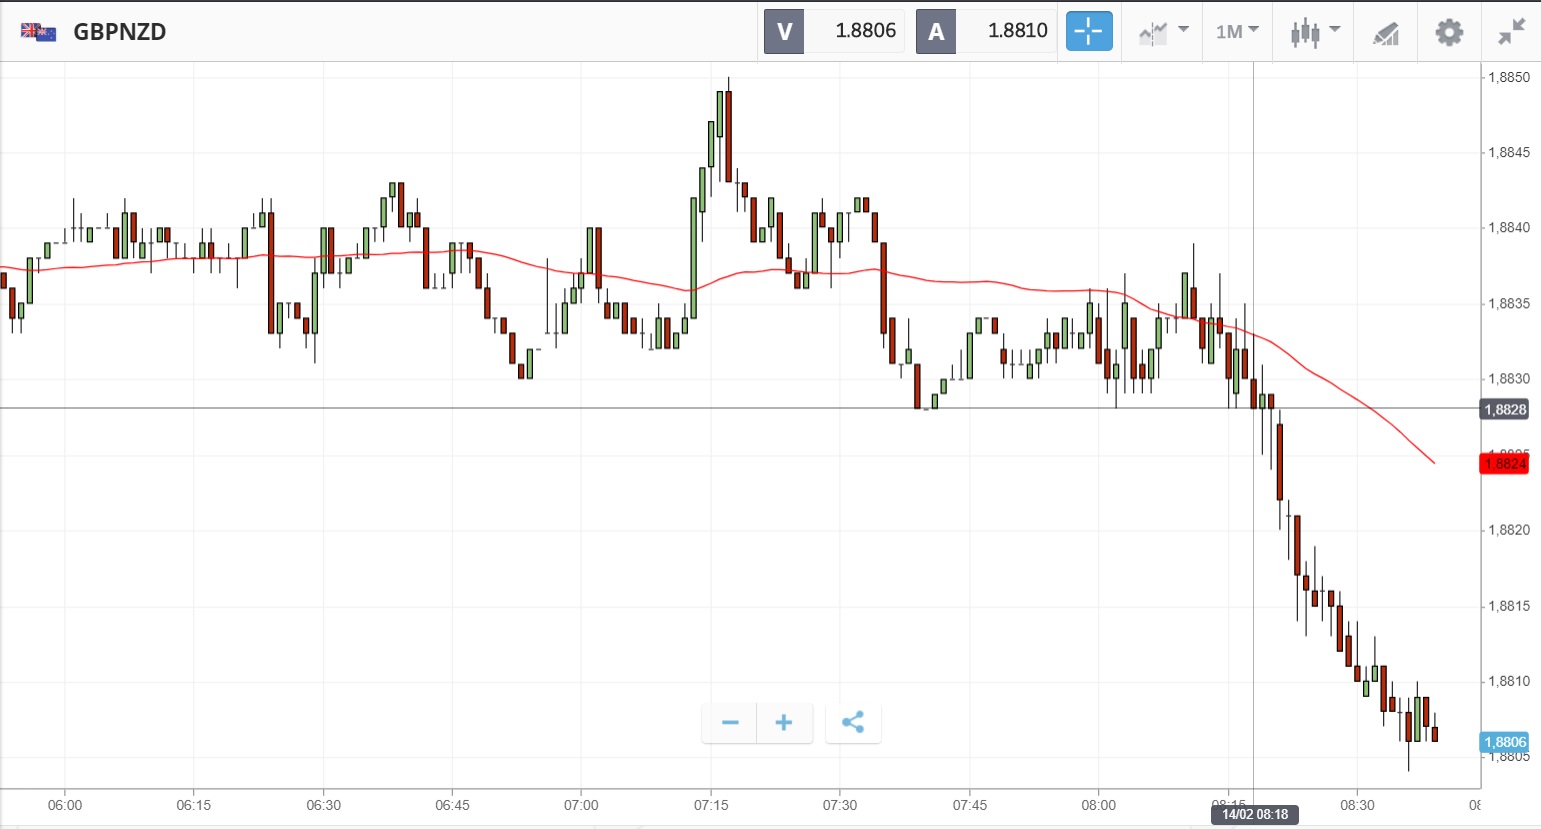
Task: Toggle the crosshair cursor button
Action: click(x=1089, y=31)
